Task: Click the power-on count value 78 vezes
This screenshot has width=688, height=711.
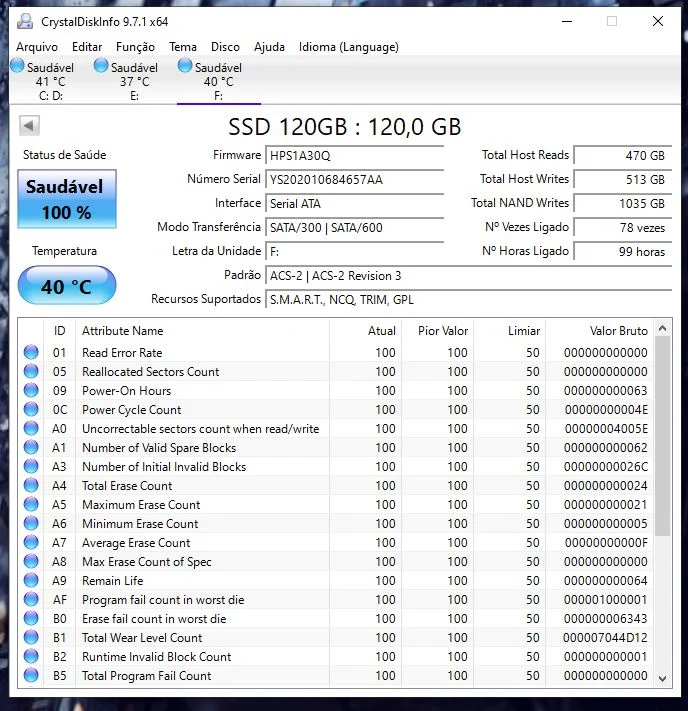Action: click(x=623, y=228)
